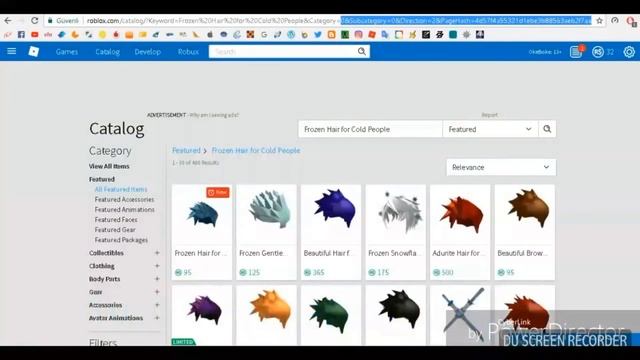Open the Twitter bookmark icon
Screen dimensions: 640x360
point(318,35)
